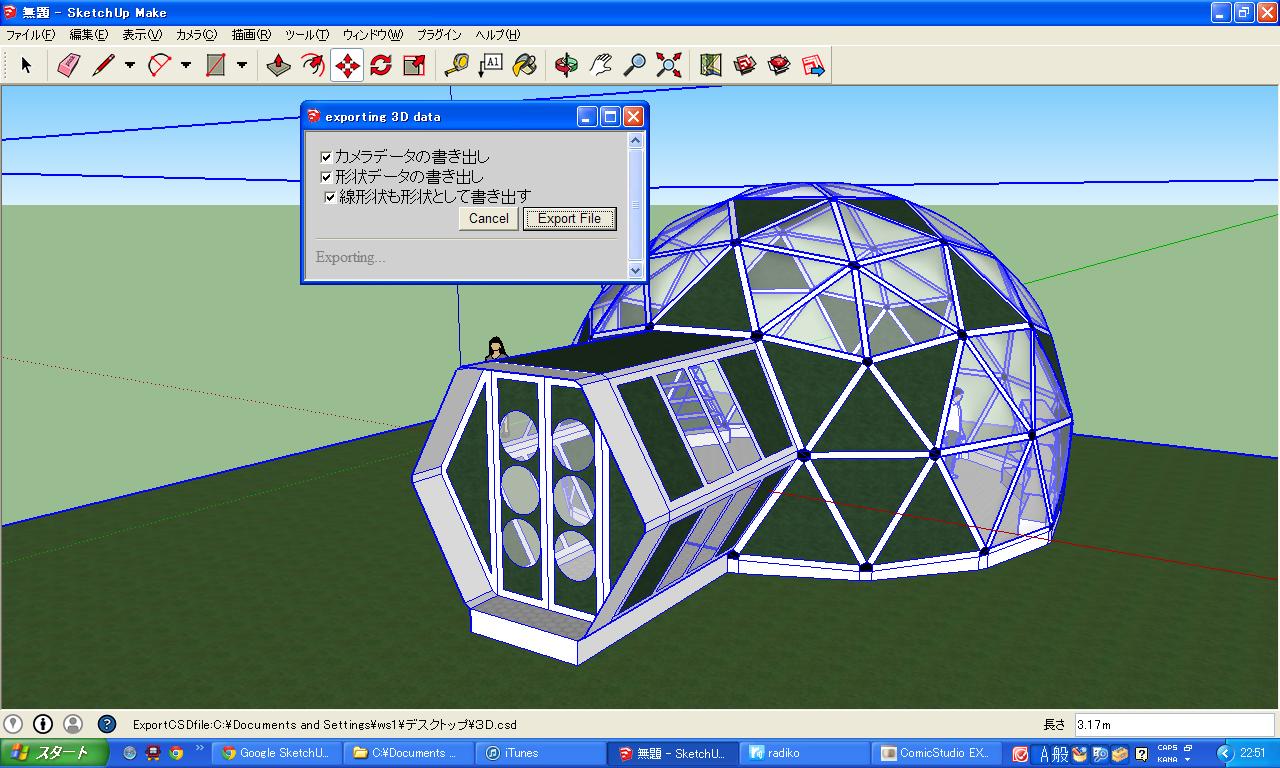This screenshot has width=1280, height=768.
Task: Open the プラグイン menu
Action: coord(439,34)
